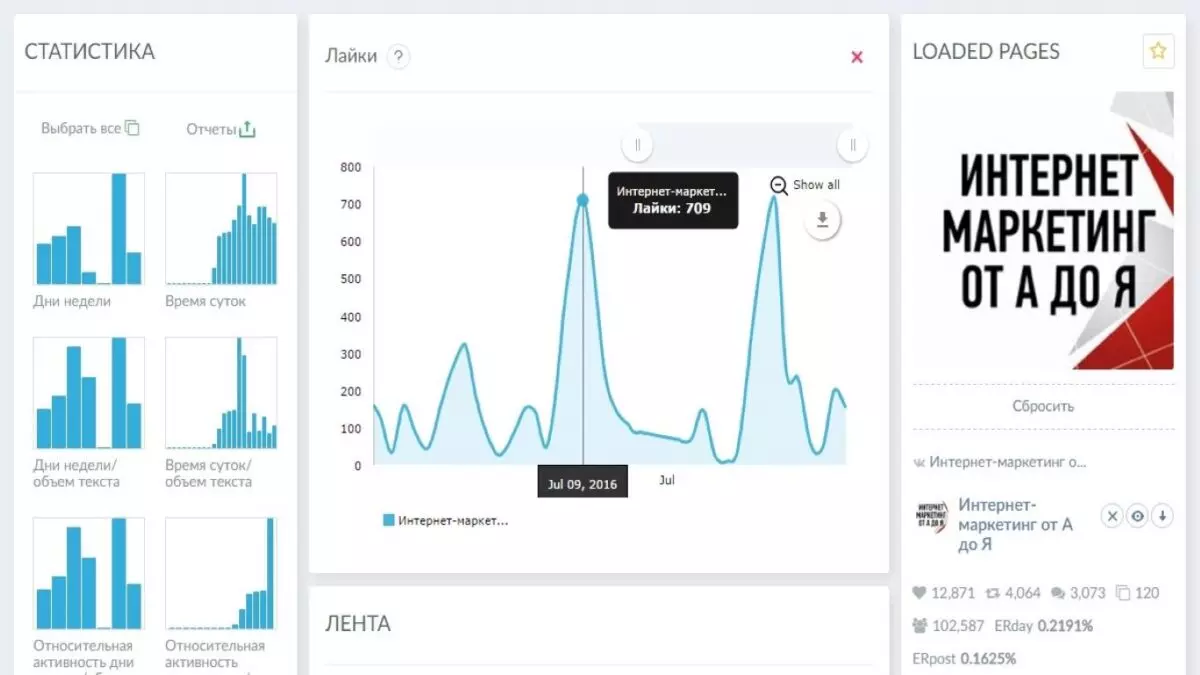
Task: Click the Jul 09 peak data point
Action: click(583, 200)
